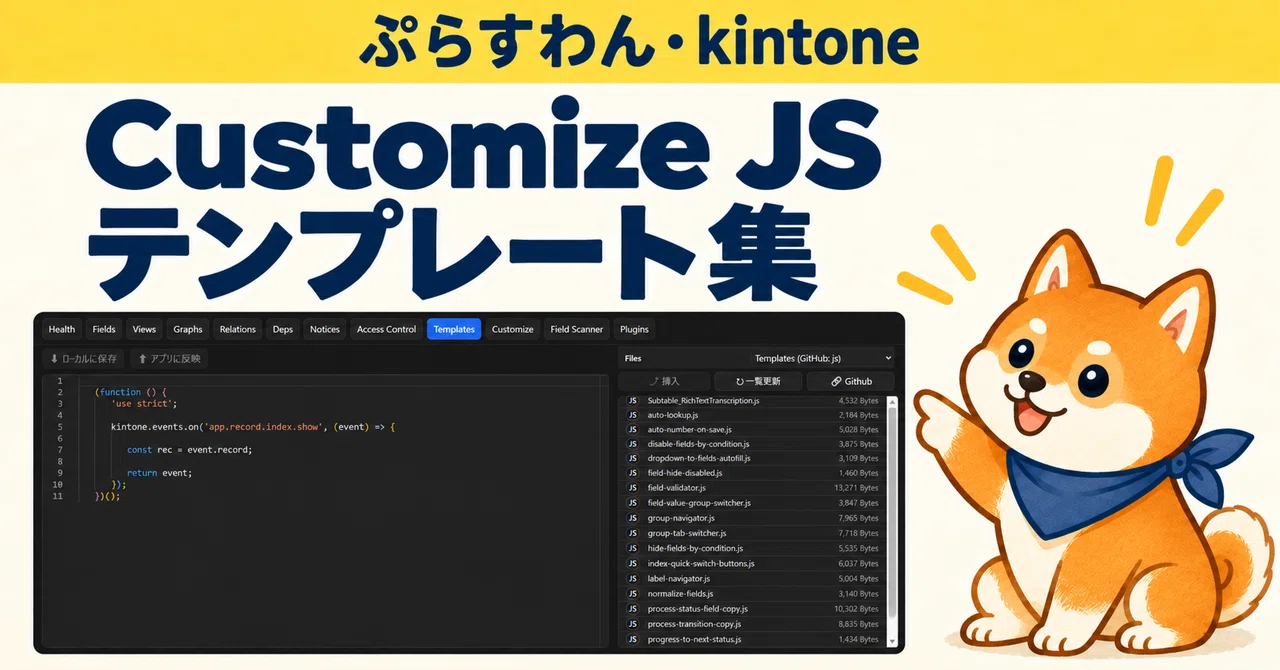Click the JS icon beside auto-lookup.js

click(x=632, y=415)
